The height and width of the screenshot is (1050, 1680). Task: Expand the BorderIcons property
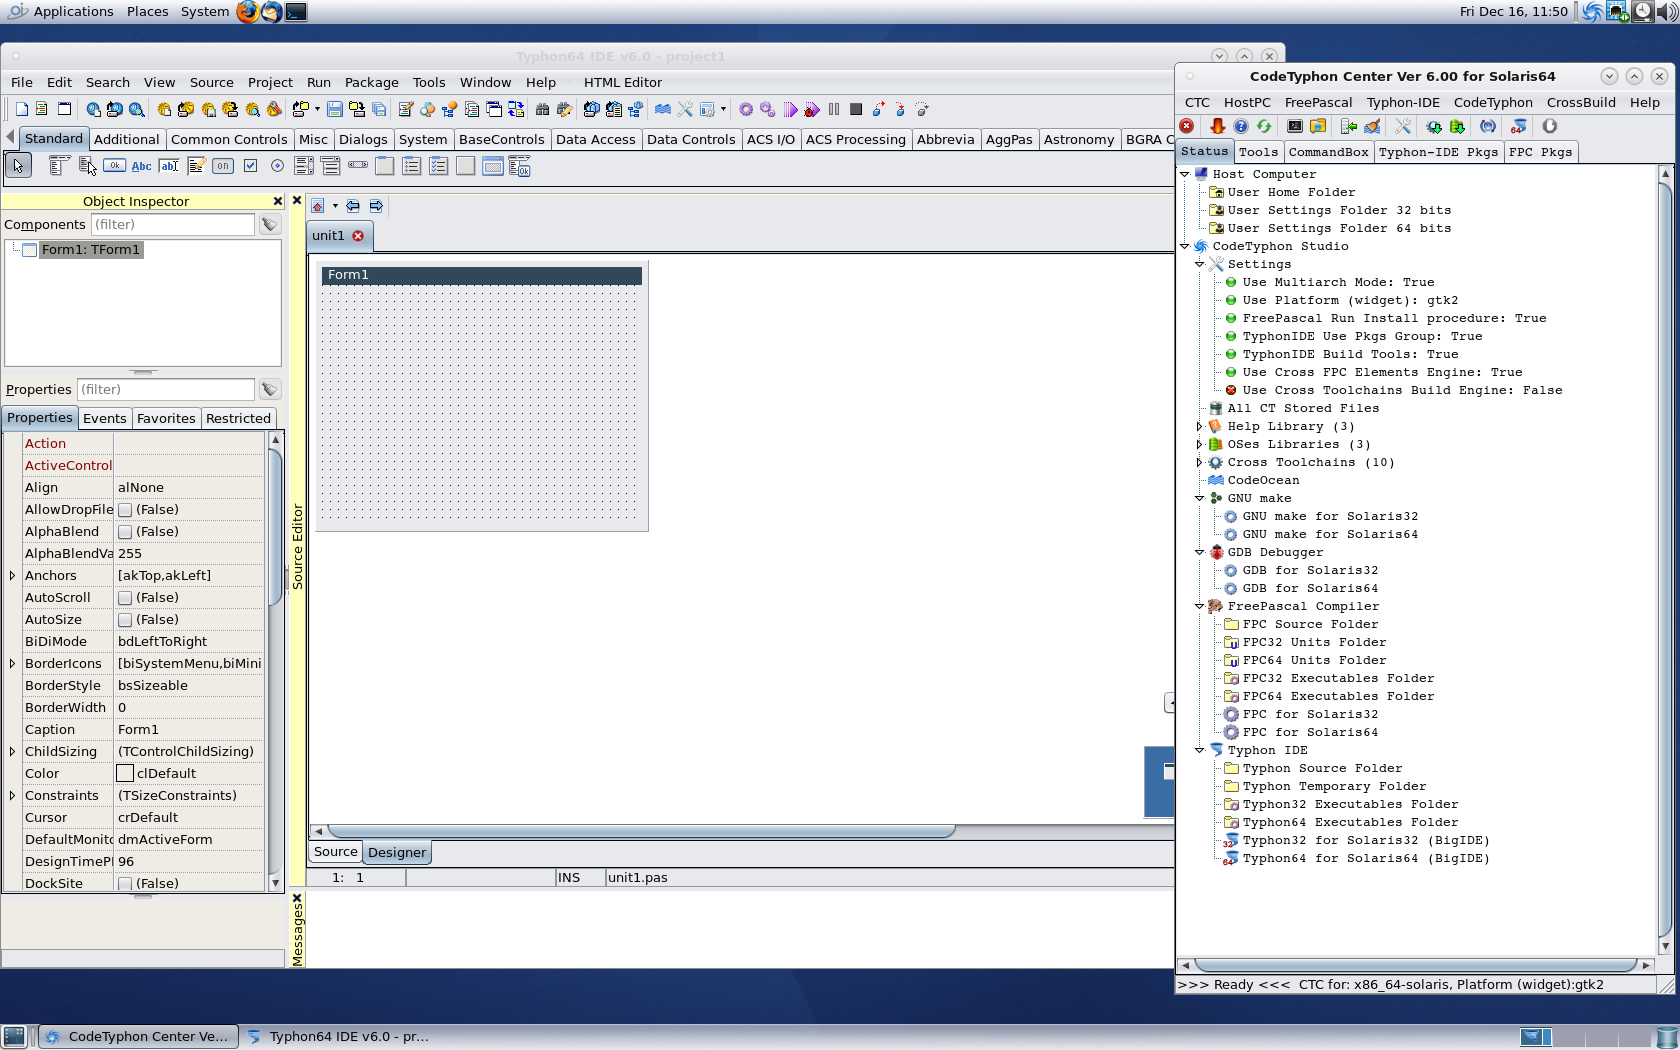tap(12, 664)
